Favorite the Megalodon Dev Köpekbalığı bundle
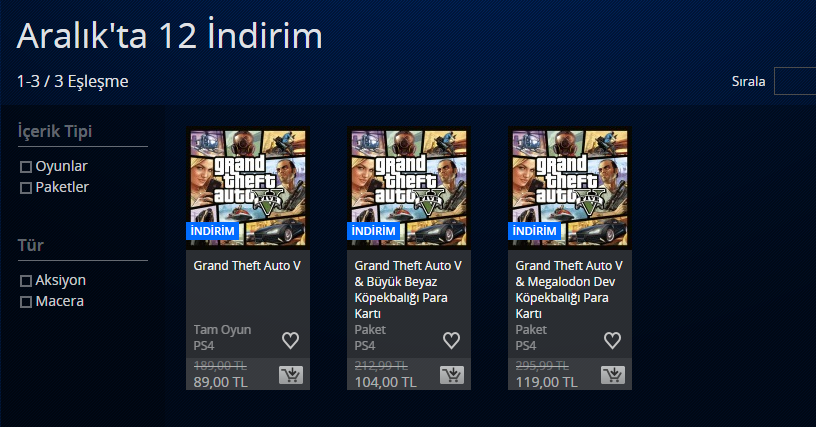The image size is (816, 427). click(x=612, y=340)
